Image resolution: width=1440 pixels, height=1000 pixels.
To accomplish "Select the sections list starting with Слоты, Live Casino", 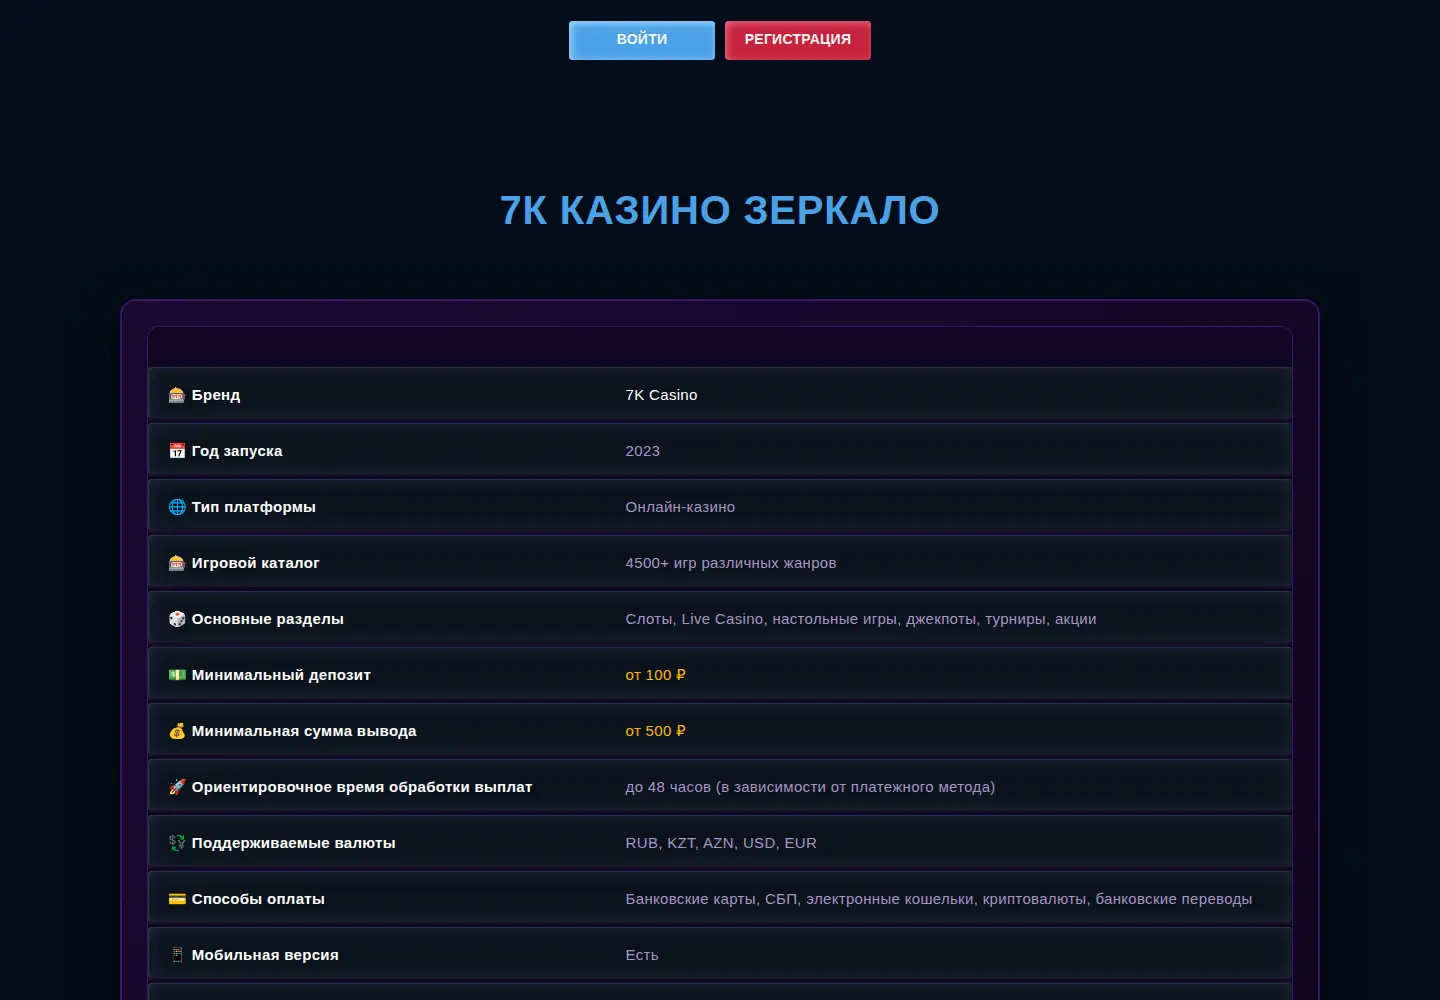I will [x=861, y=619].
